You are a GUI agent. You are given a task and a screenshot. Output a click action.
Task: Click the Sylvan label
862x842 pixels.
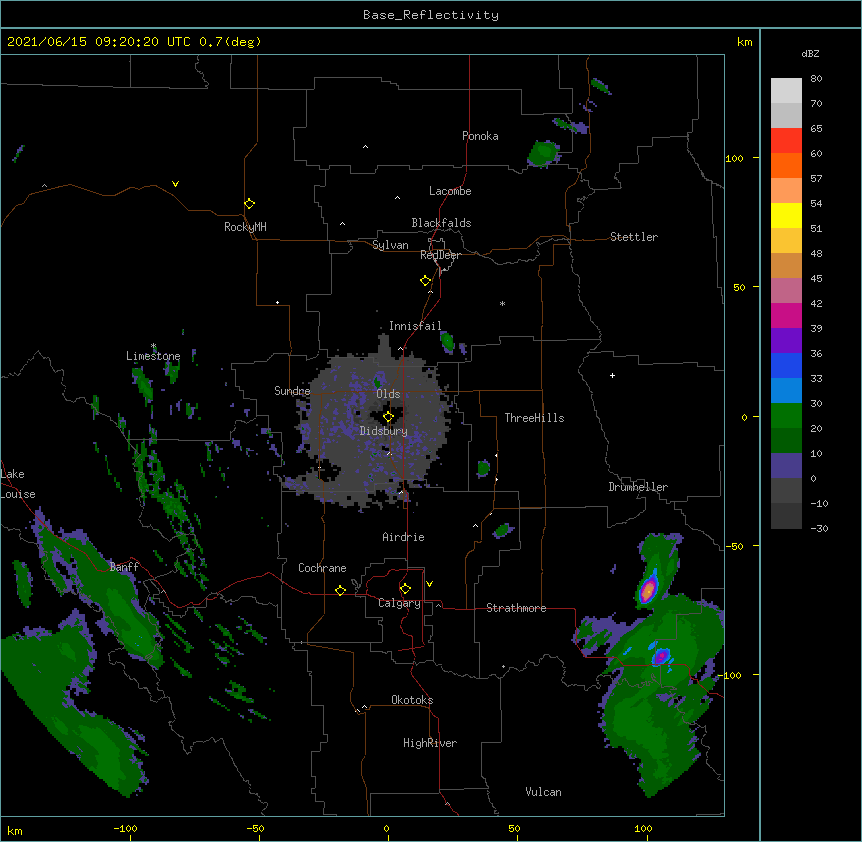coord(390,245)
